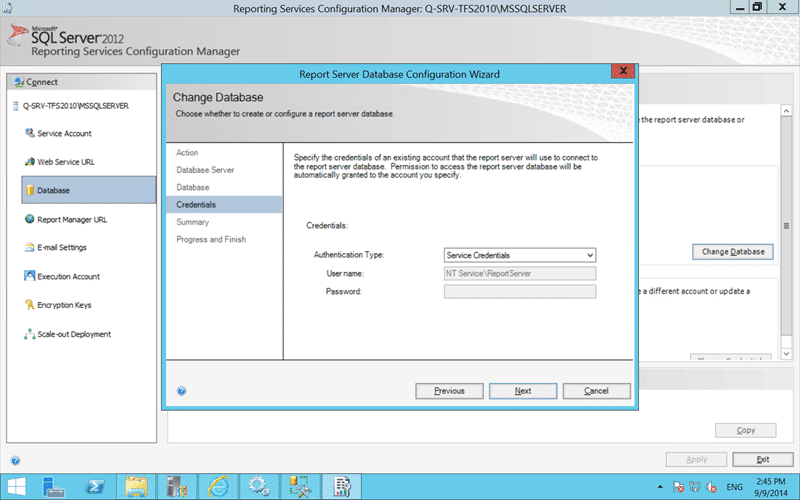
Task: Click the User name field
Action: (519, 273)
